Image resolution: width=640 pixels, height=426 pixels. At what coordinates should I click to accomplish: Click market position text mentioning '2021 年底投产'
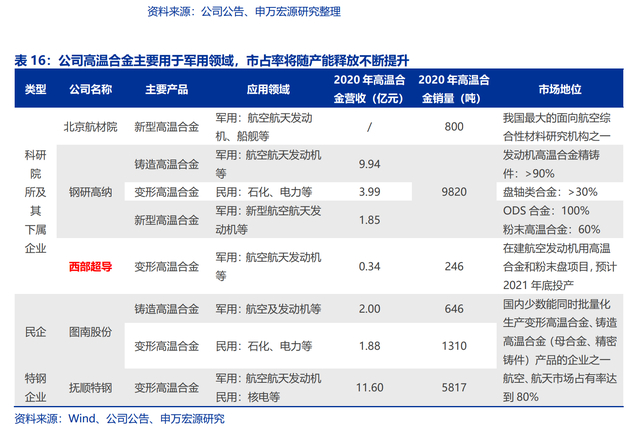pyautogui.click(x=560, y=266)
